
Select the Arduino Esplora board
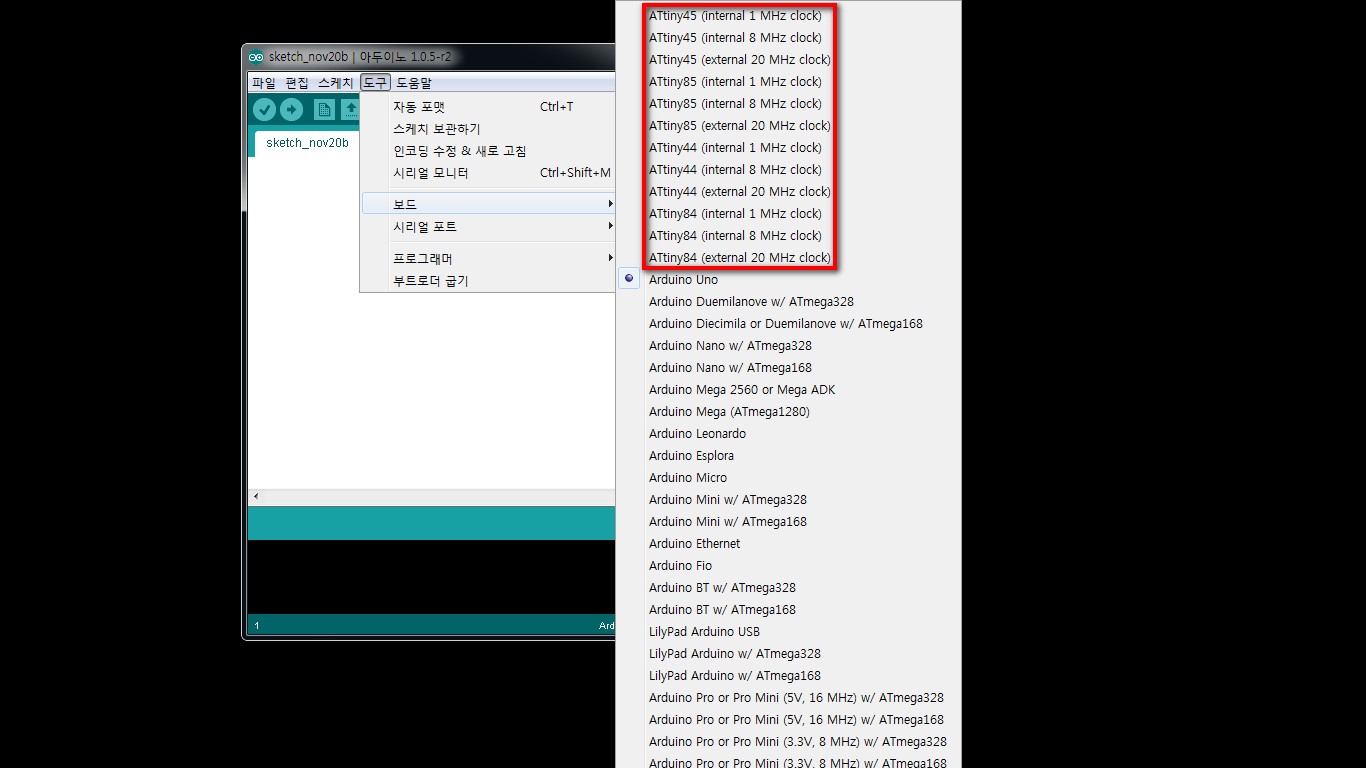pos(788,456)
